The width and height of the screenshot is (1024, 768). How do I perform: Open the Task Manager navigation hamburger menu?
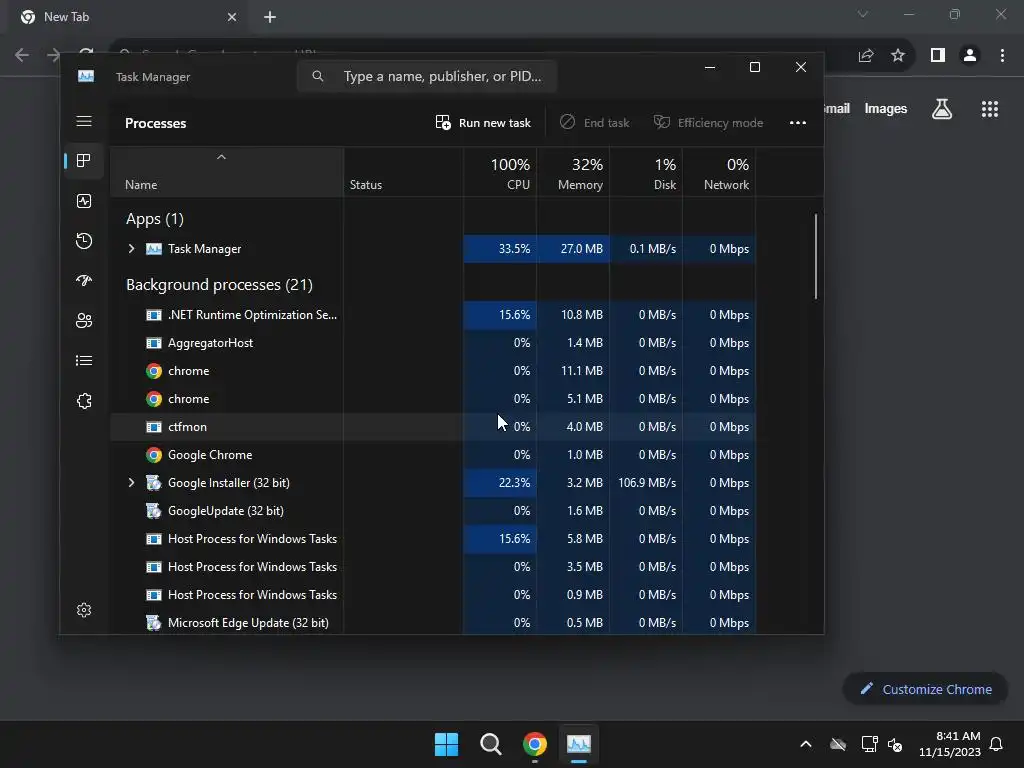pyautogui.click(x=84, y=121)
